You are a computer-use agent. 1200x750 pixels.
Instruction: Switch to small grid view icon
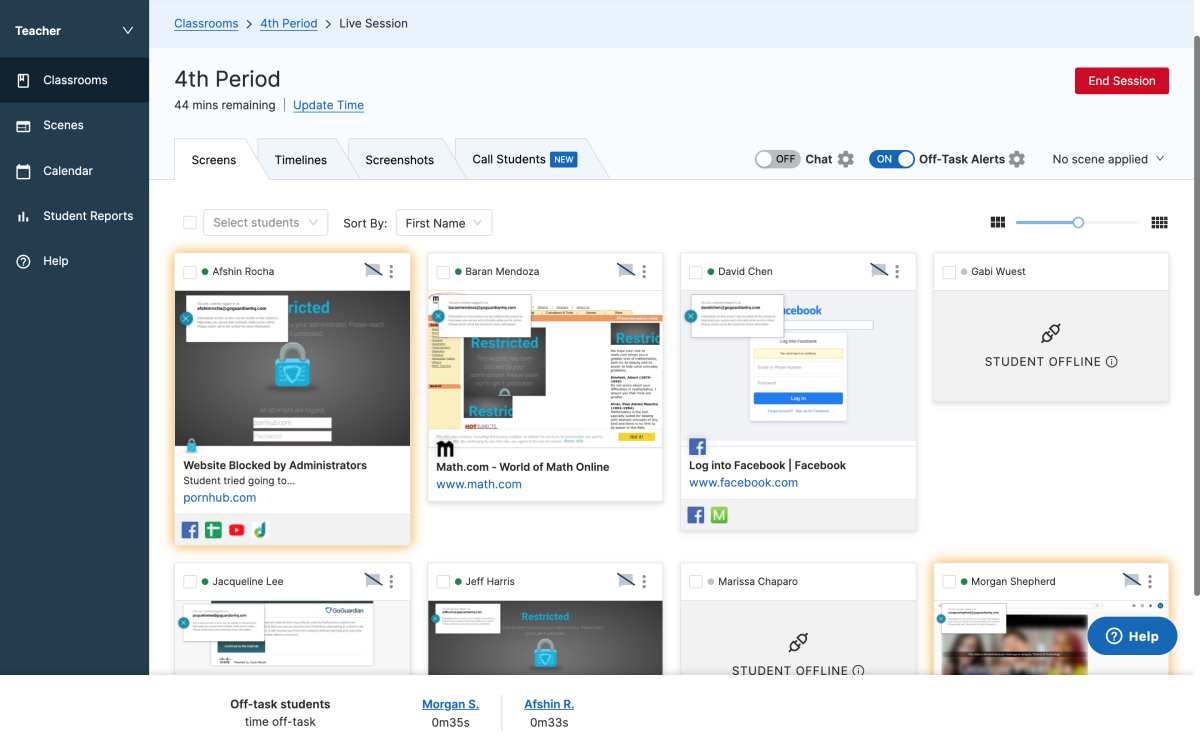point(1160,222)
